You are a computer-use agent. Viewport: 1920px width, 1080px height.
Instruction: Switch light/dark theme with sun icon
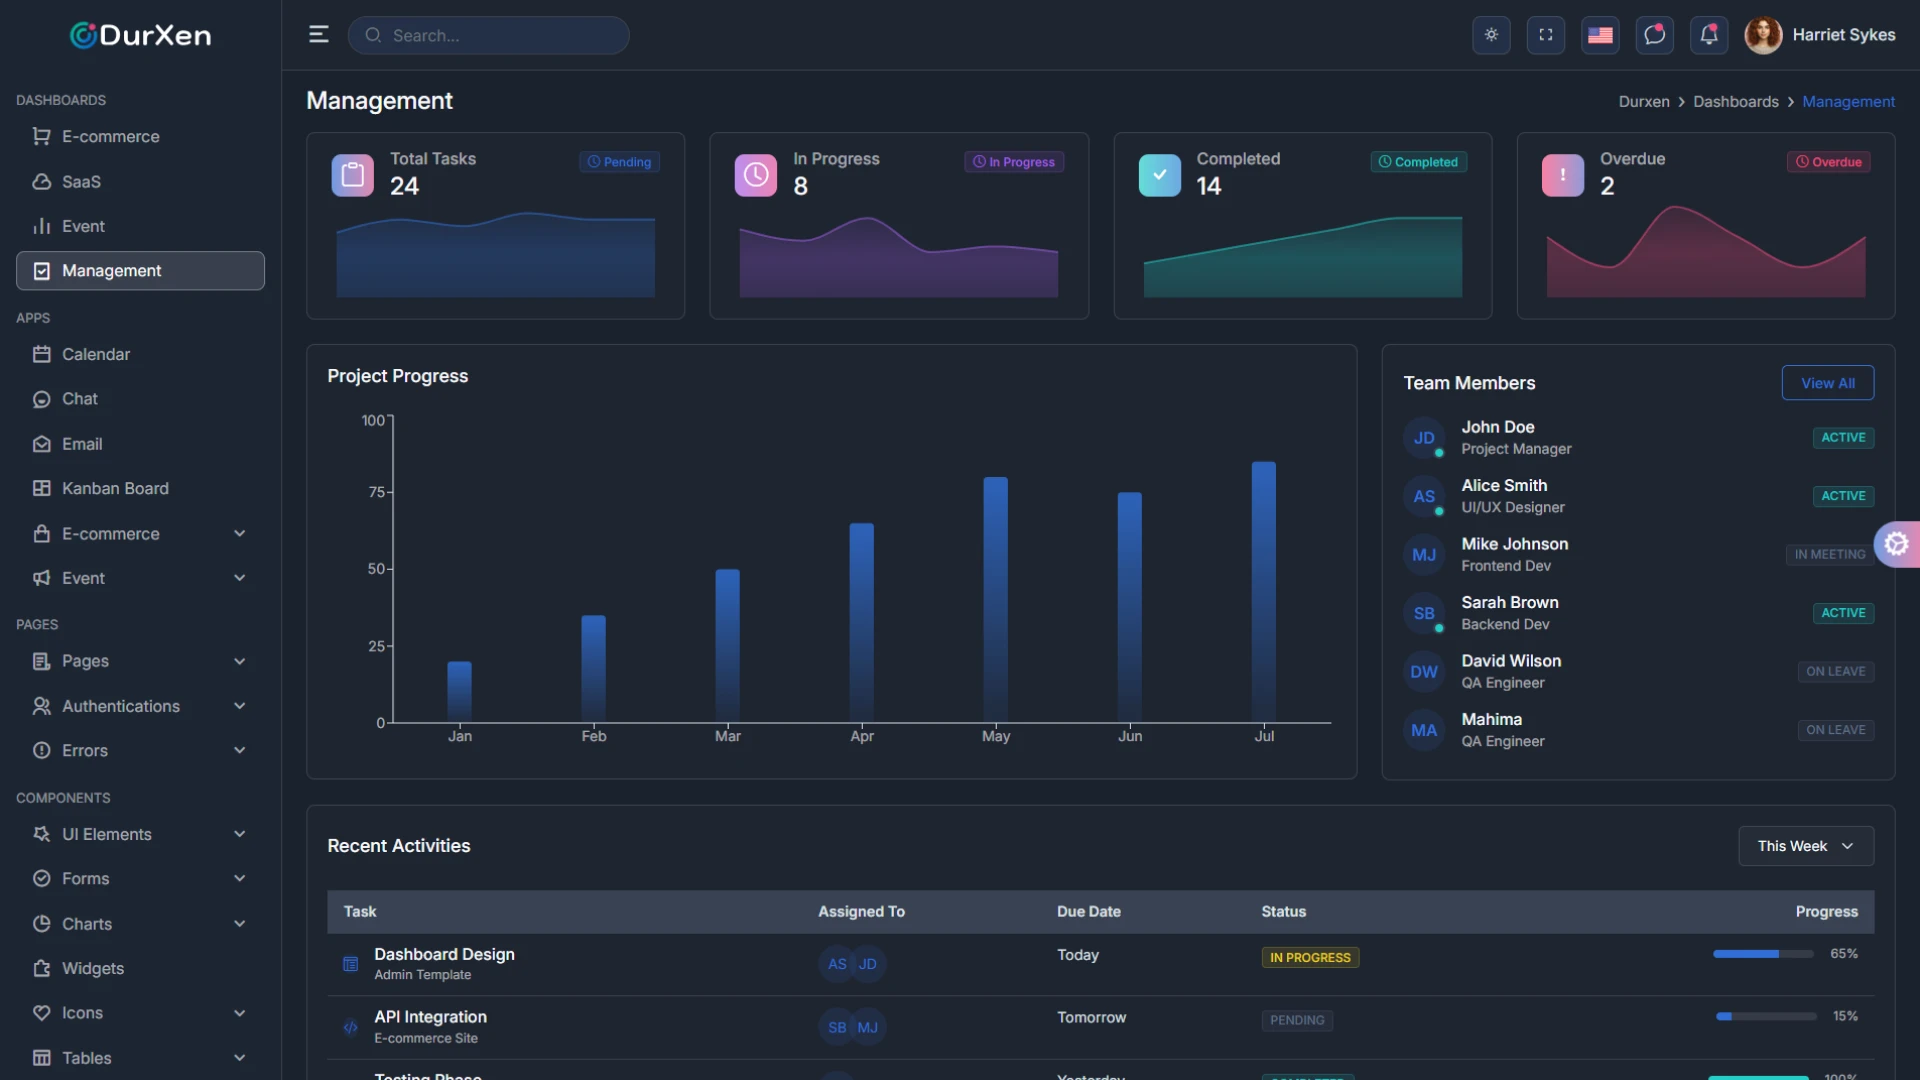tap(1491, 35)
